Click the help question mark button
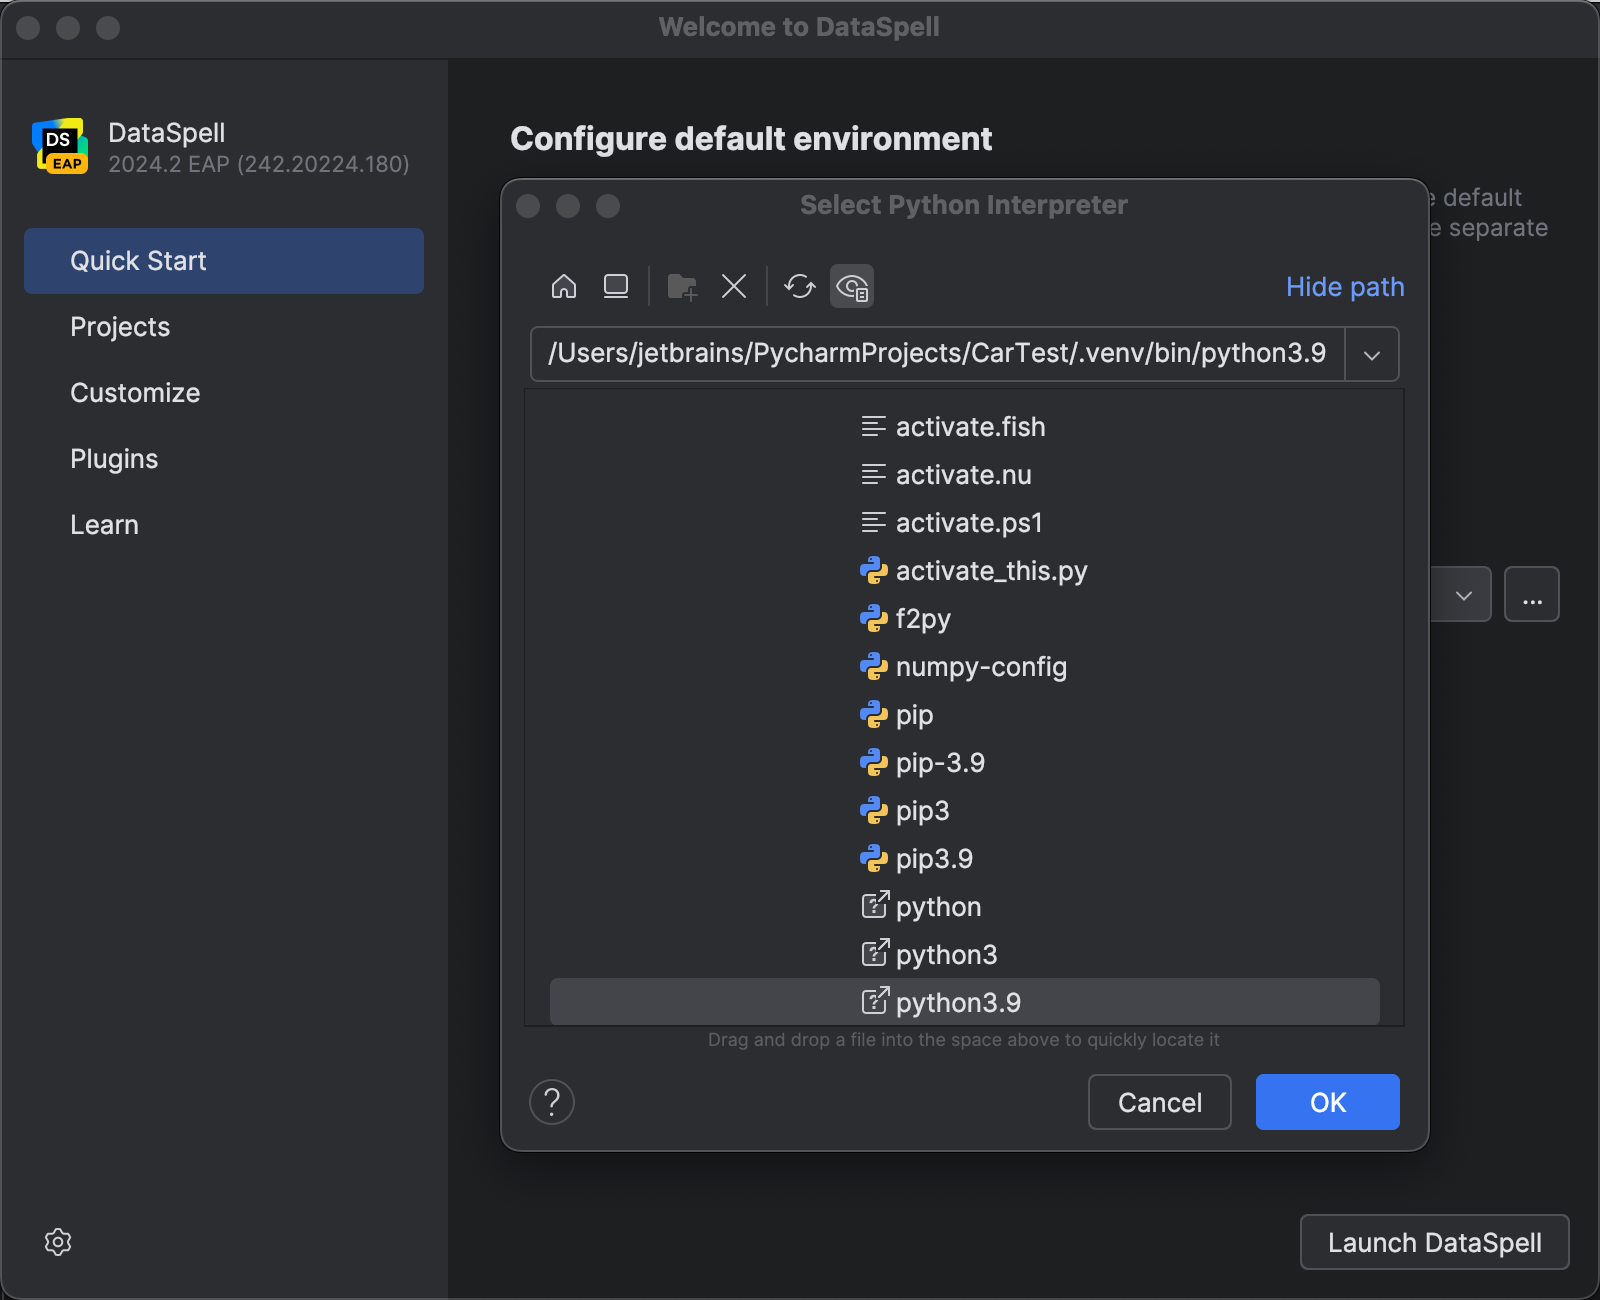The image size is (1600, 1300). 552,1102
